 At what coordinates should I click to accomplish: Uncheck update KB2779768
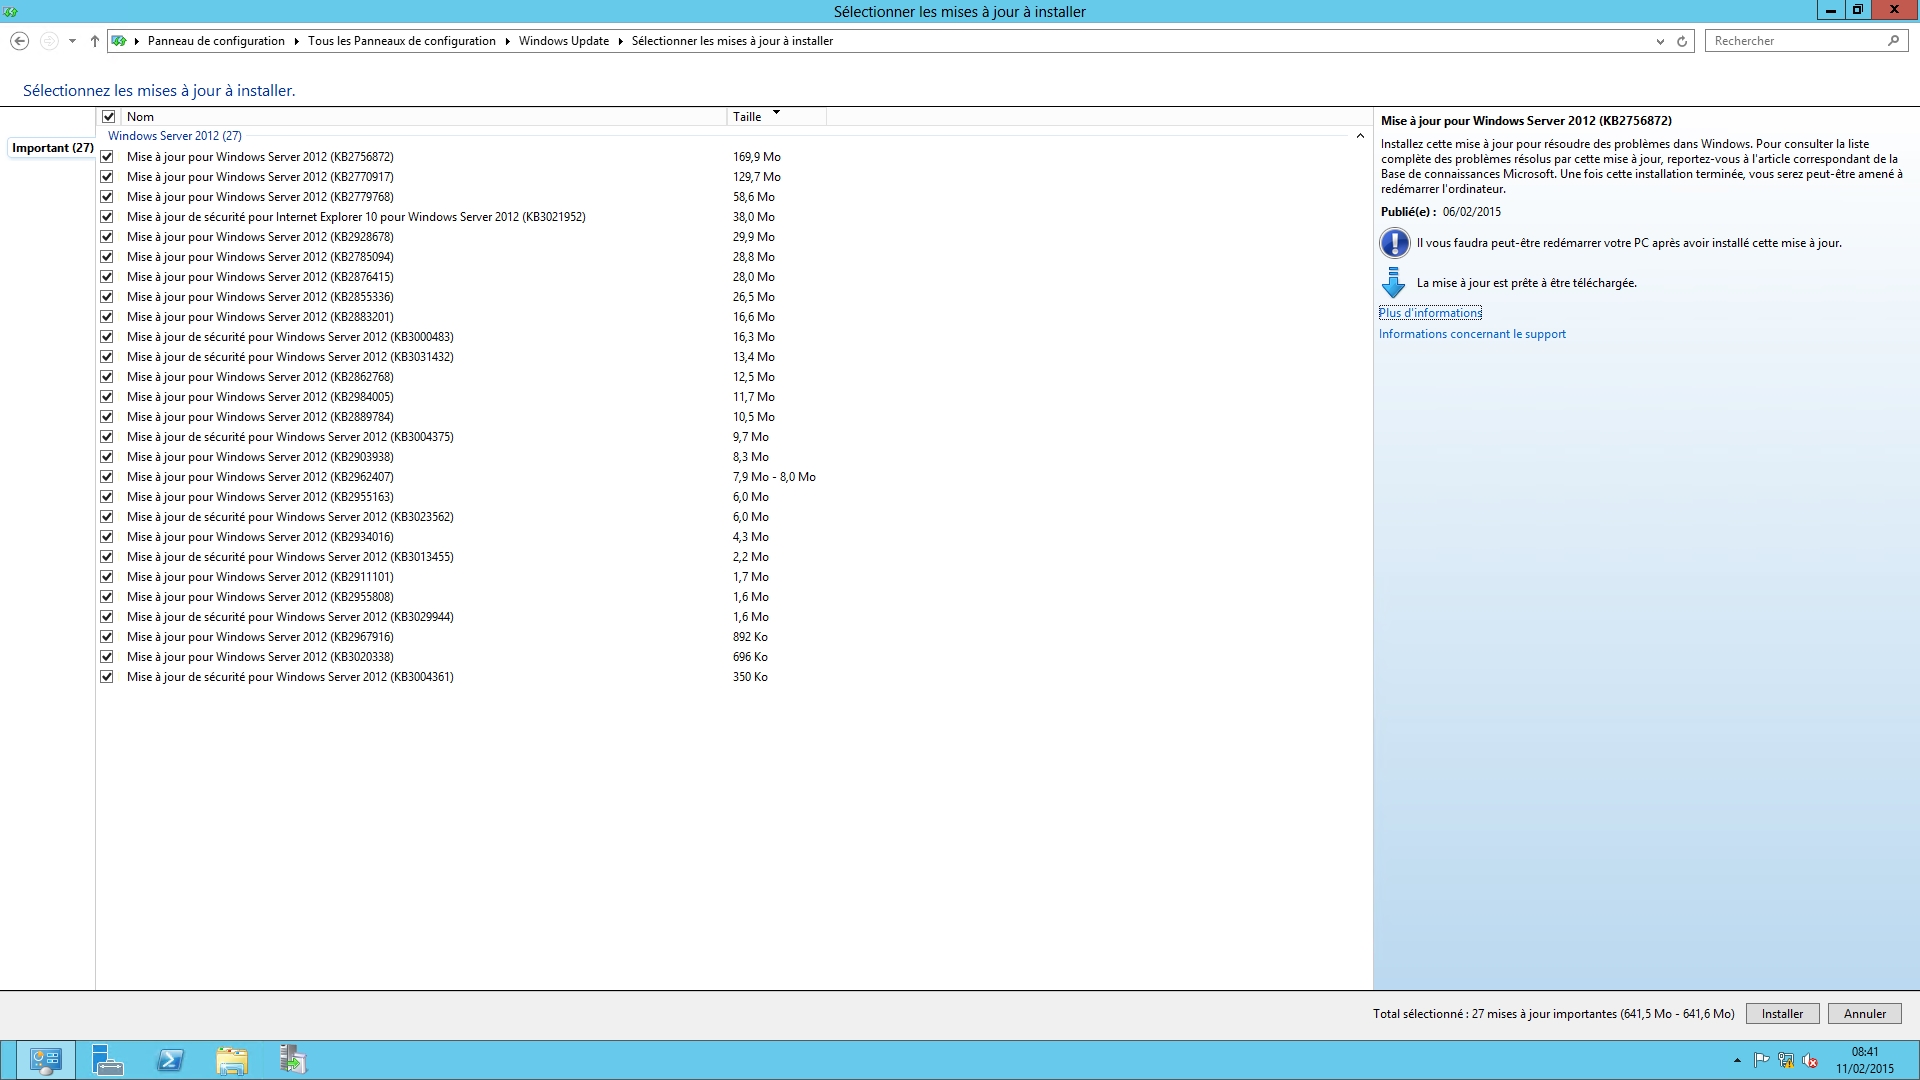click(107, 197)
